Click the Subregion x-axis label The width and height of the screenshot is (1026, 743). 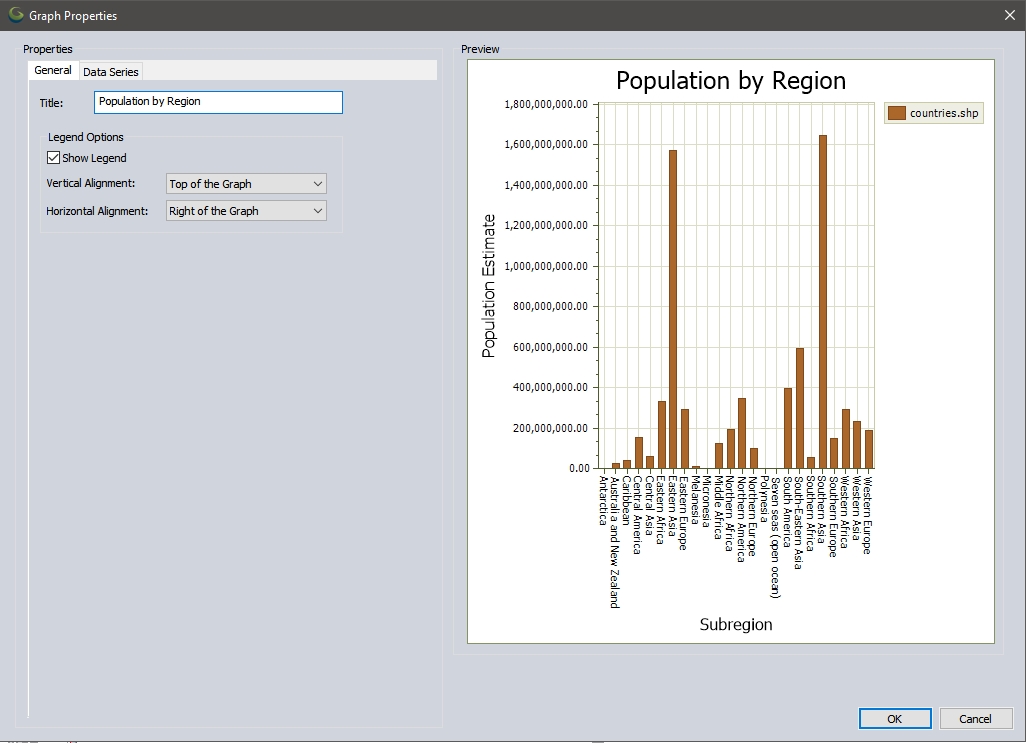point(735,625)
